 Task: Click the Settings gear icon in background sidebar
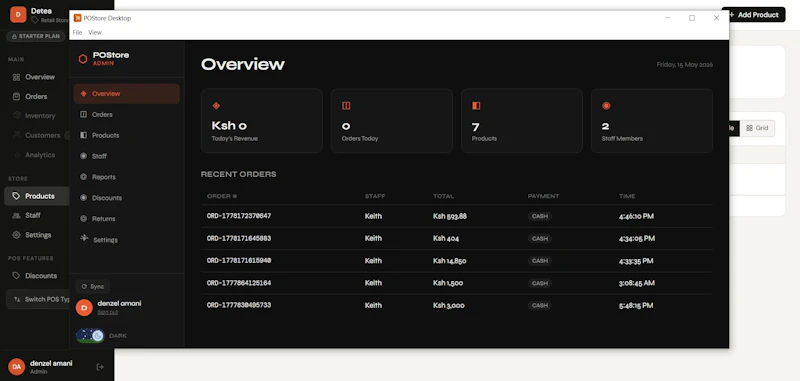pos(16,235)
